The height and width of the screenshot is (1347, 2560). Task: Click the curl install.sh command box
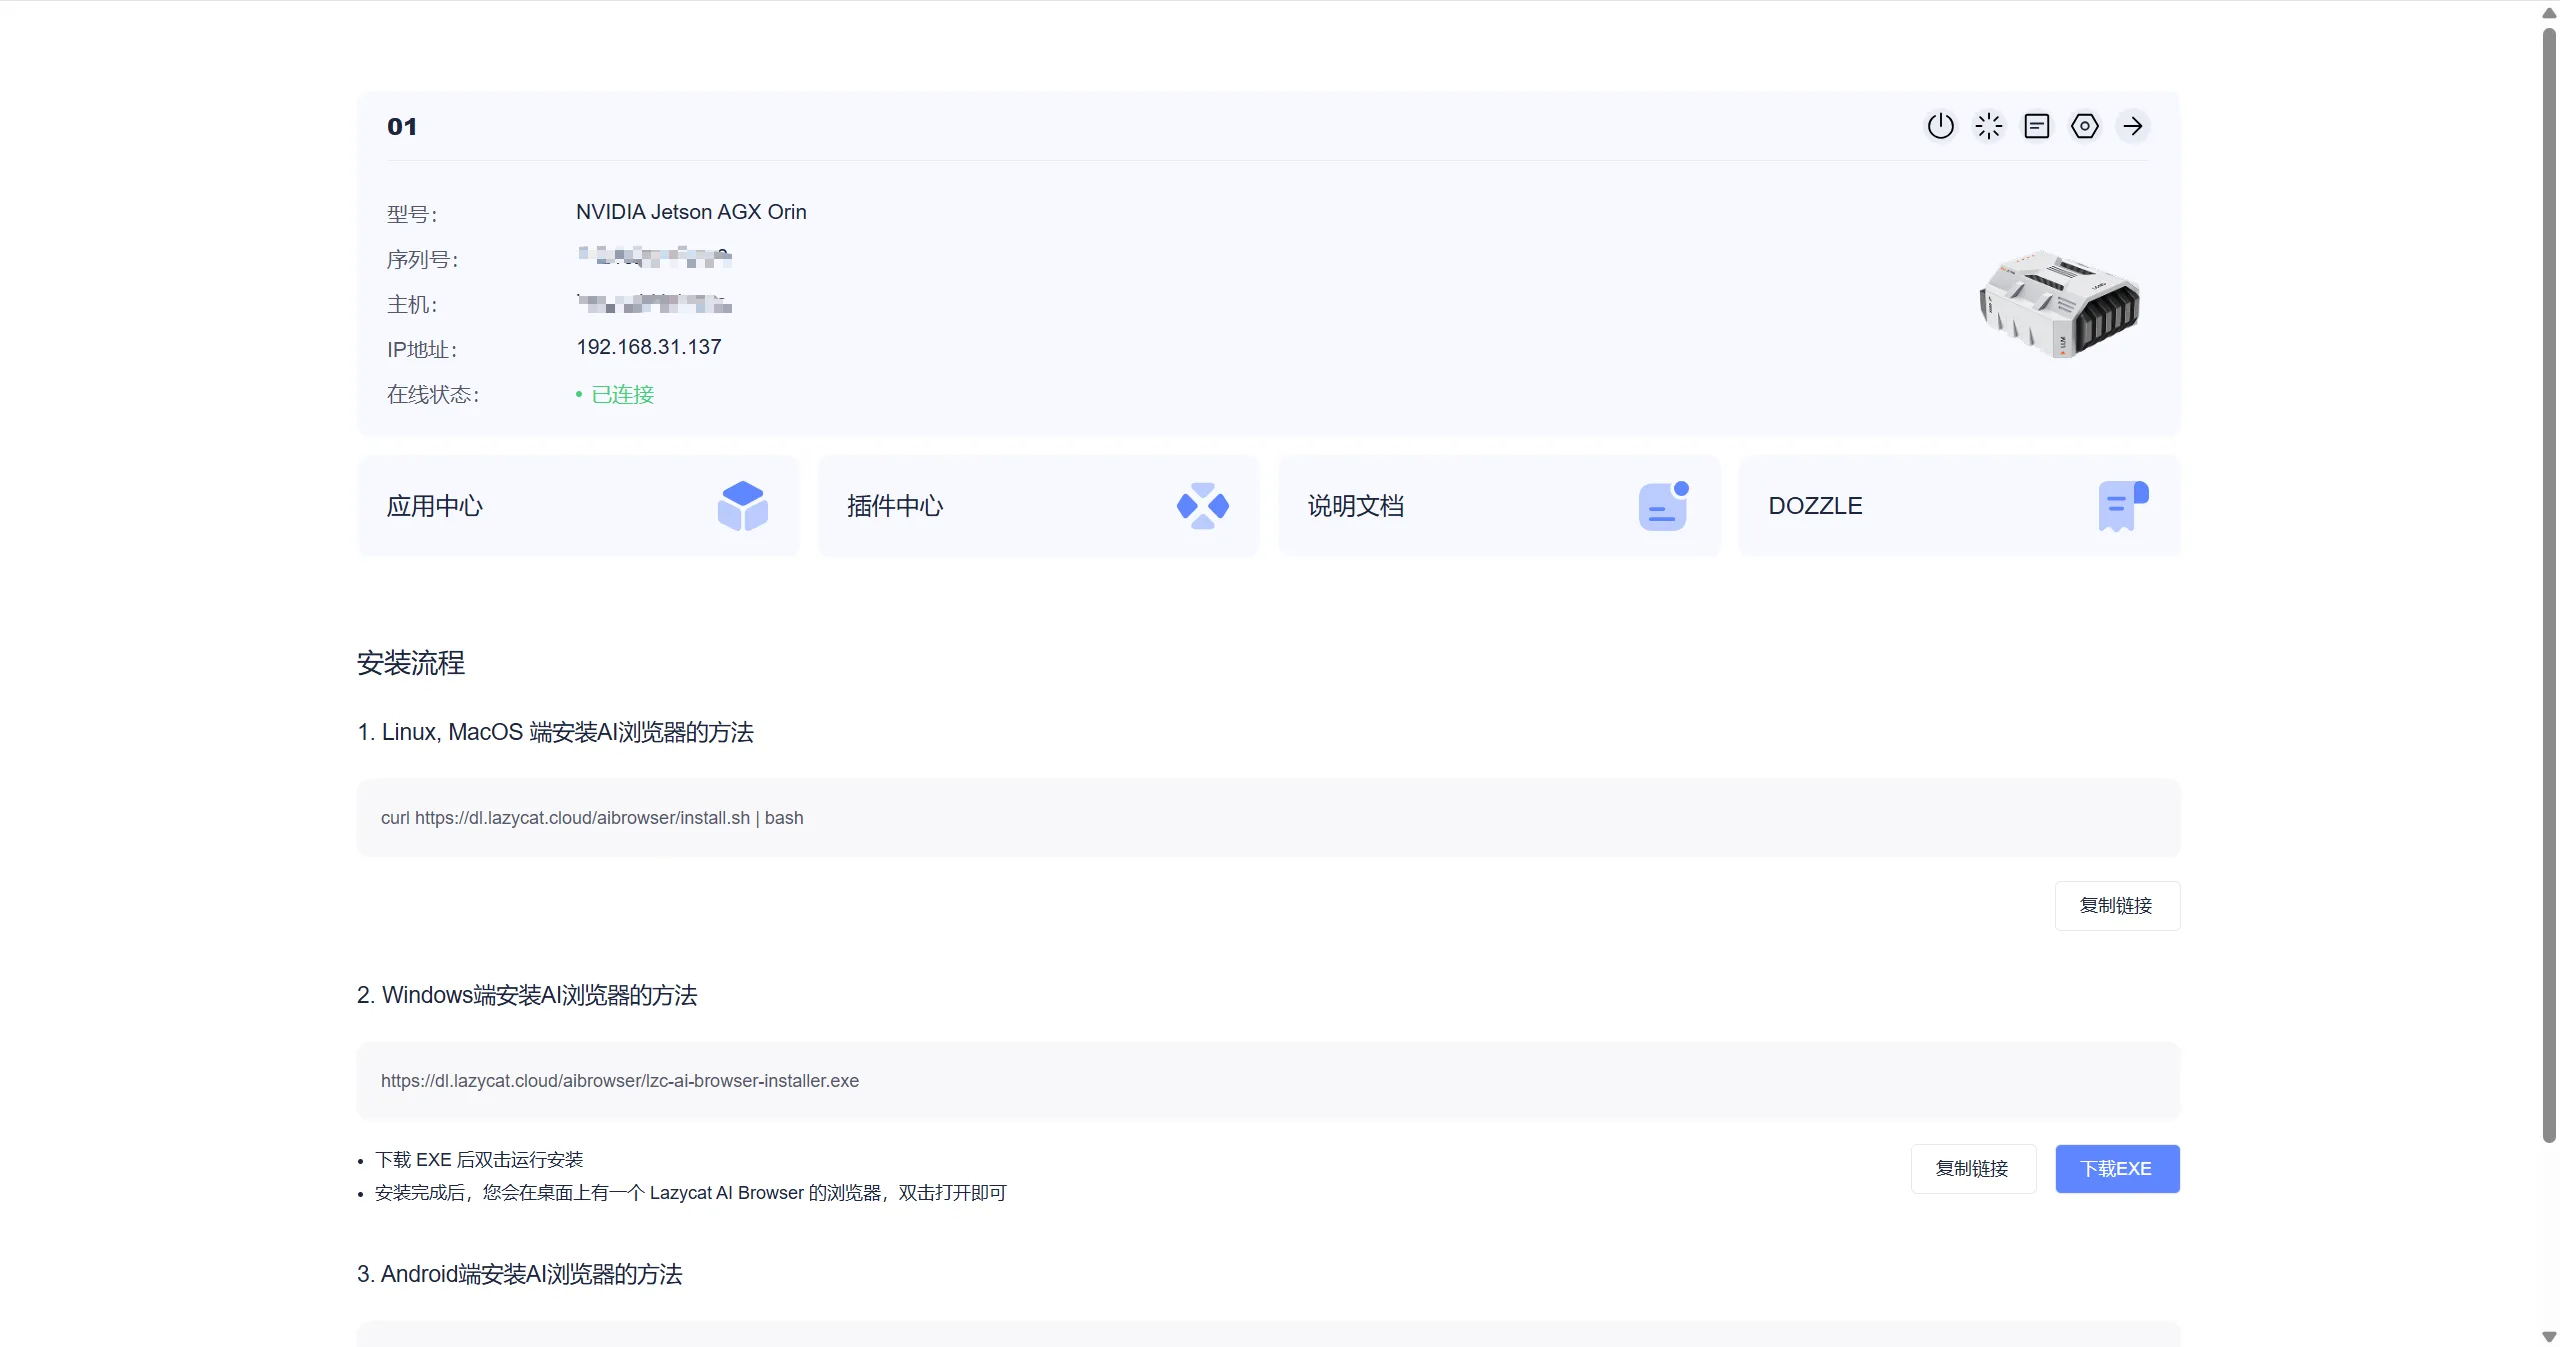click(1268, 818)
